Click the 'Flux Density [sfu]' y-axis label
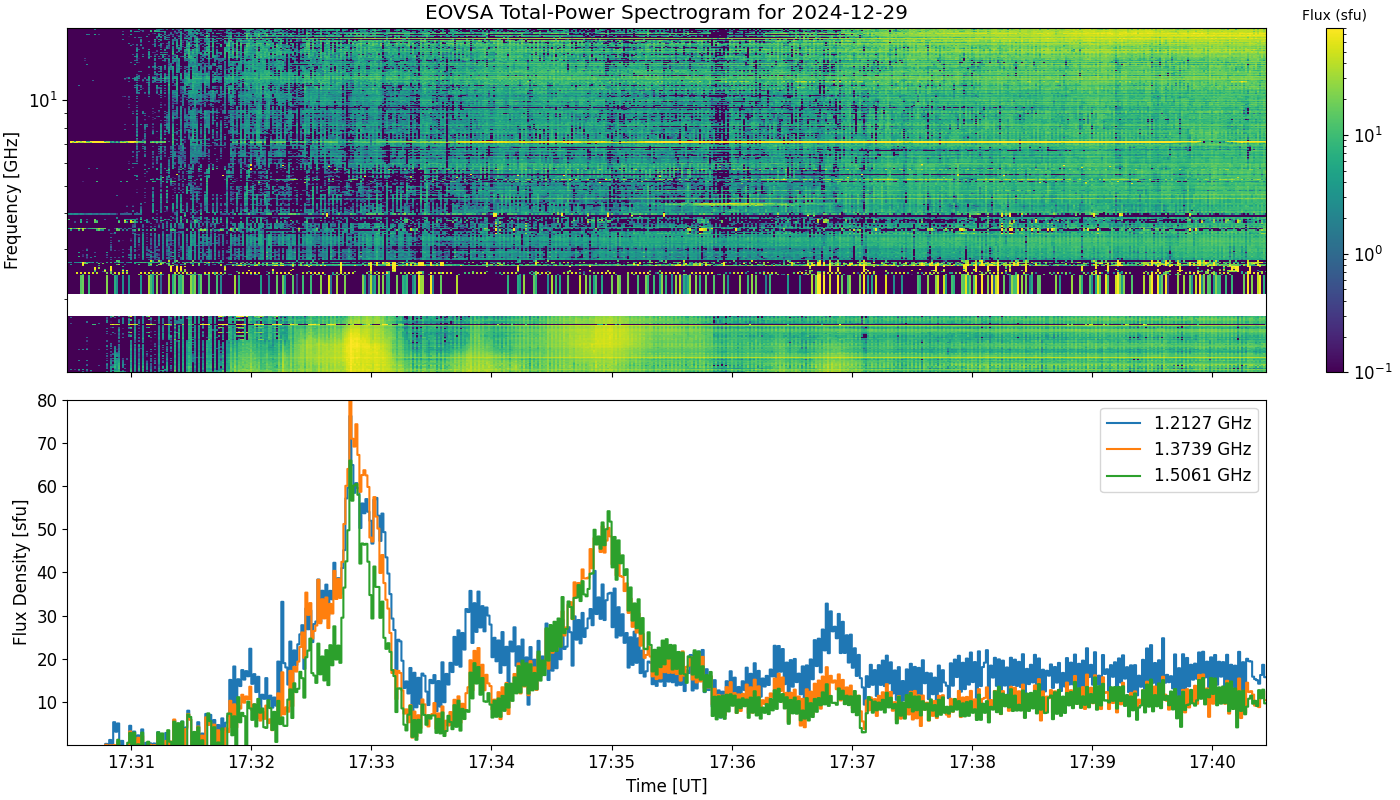Screen dimensions: 1400x800 19,573
